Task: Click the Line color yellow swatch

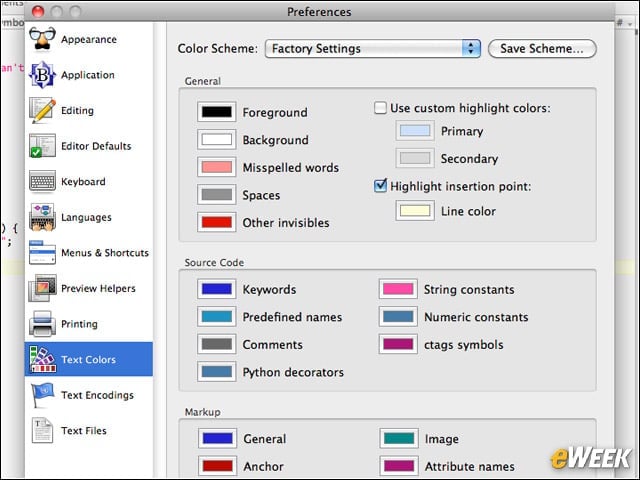Action: click(x=415, y=211)
